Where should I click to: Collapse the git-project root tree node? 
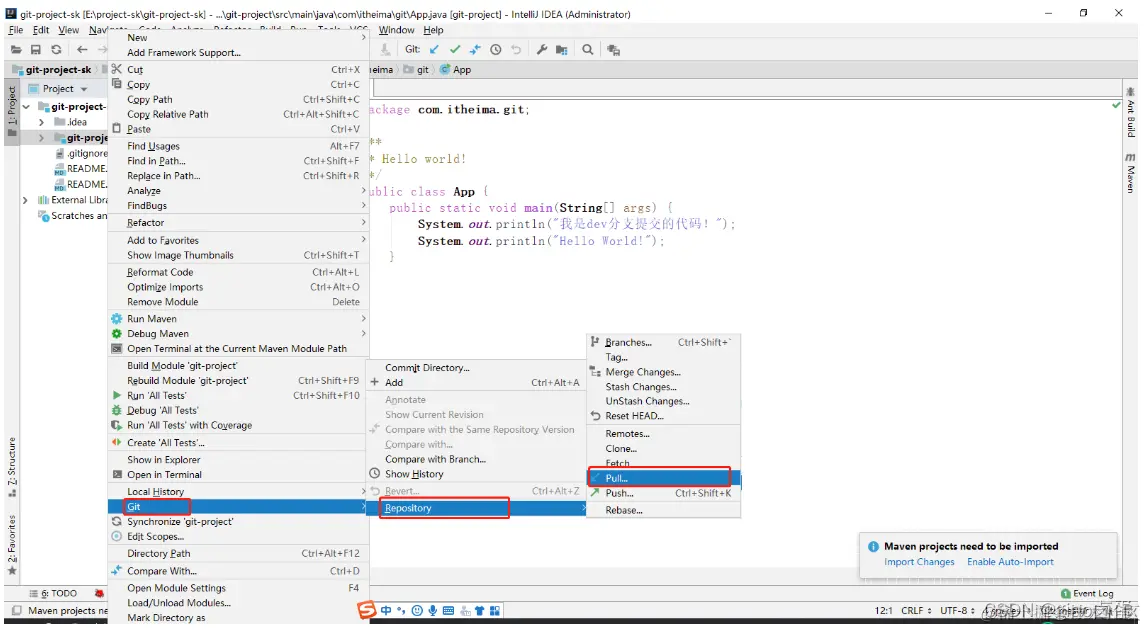tap(26, 107)
